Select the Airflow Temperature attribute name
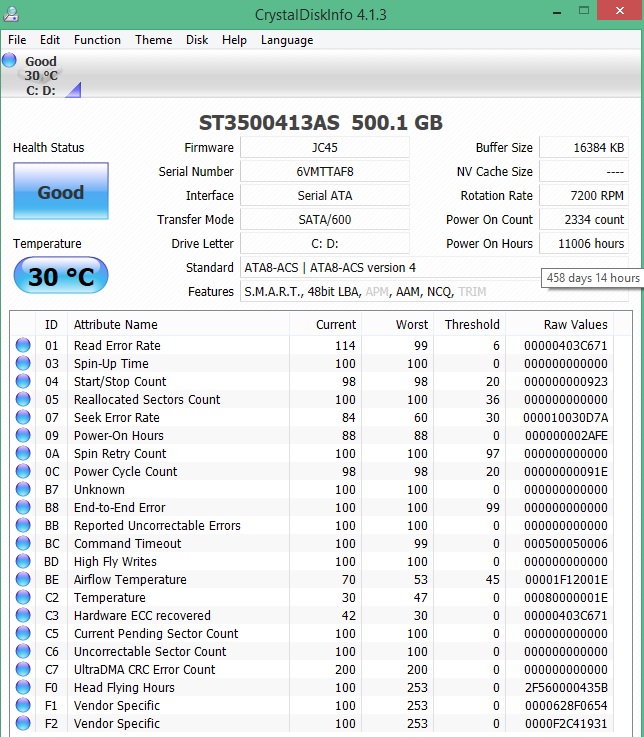644x737 pixels. pos(130,580)
